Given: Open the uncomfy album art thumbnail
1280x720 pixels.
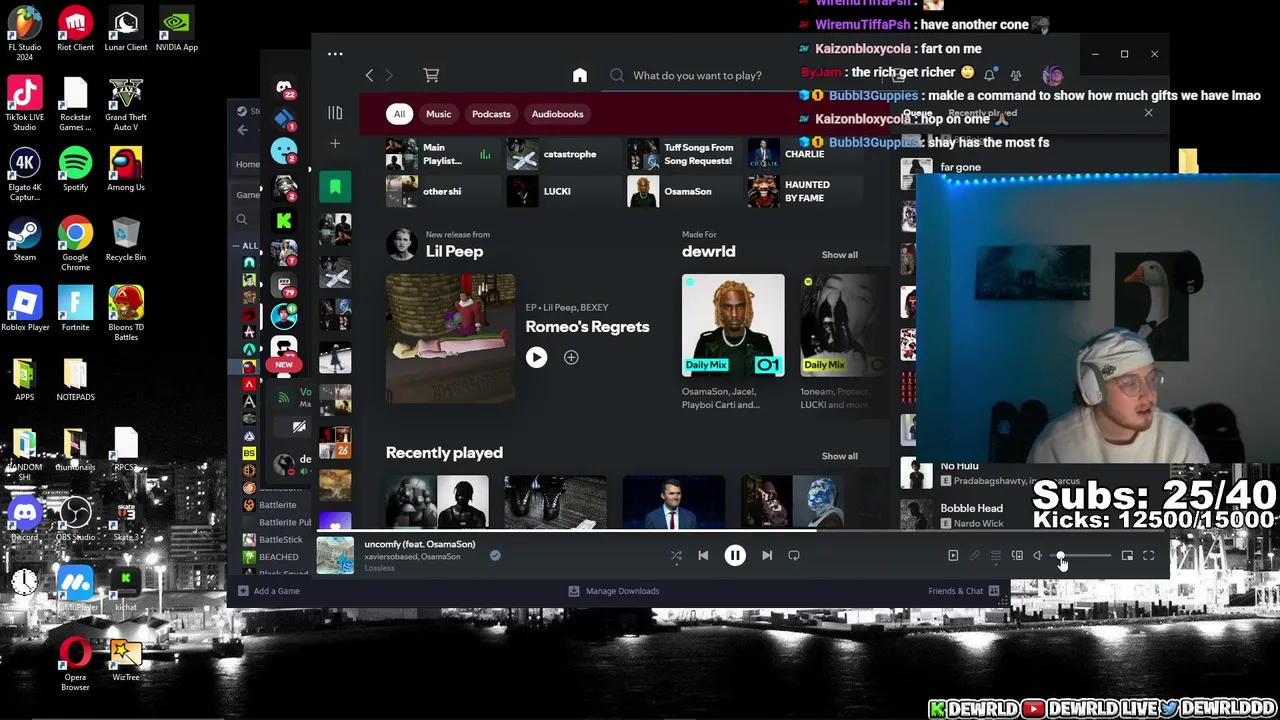Looking at the screenshot, I should [335, 555].
